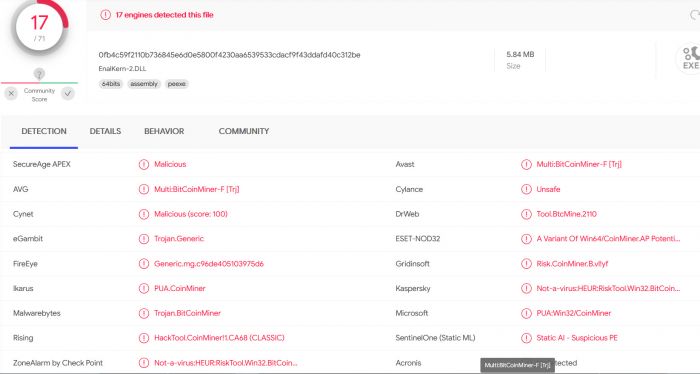Click 'Malicious (score: 100)' Cynet result
700x374 pixels.
pyautogui.click(x=191, y=214)
